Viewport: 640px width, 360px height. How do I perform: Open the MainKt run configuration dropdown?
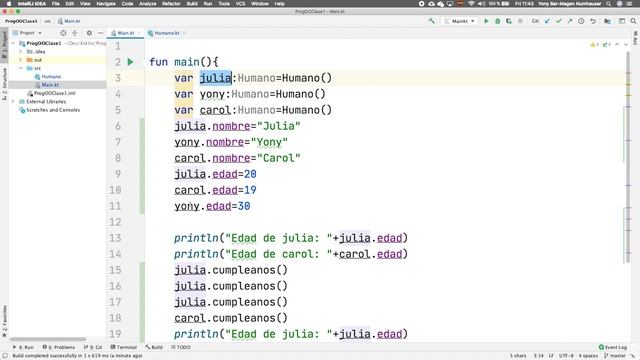click(460, 21)
